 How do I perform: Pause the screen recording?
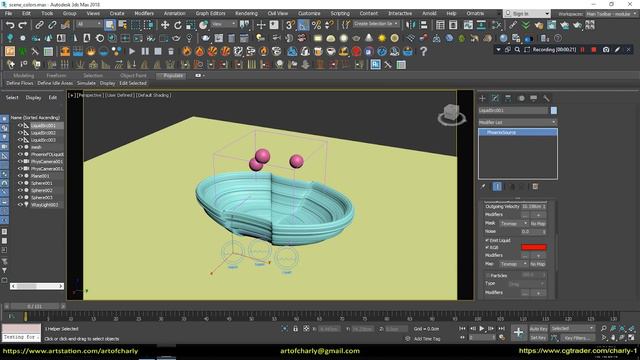pyautogui.click(x=582, y=50)
